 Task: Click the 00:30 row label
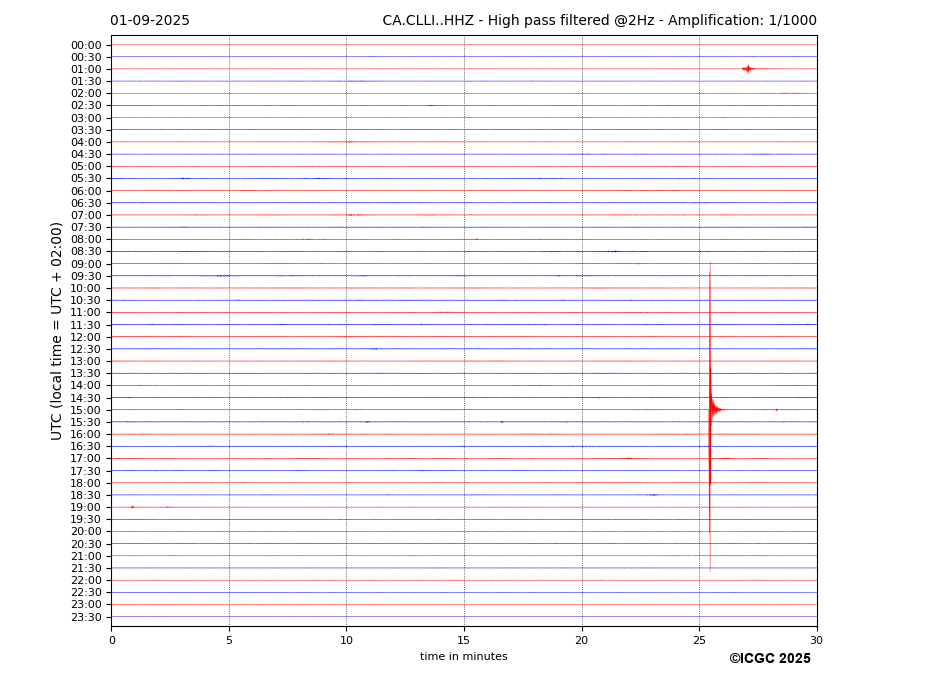click(x=86, y=57)
